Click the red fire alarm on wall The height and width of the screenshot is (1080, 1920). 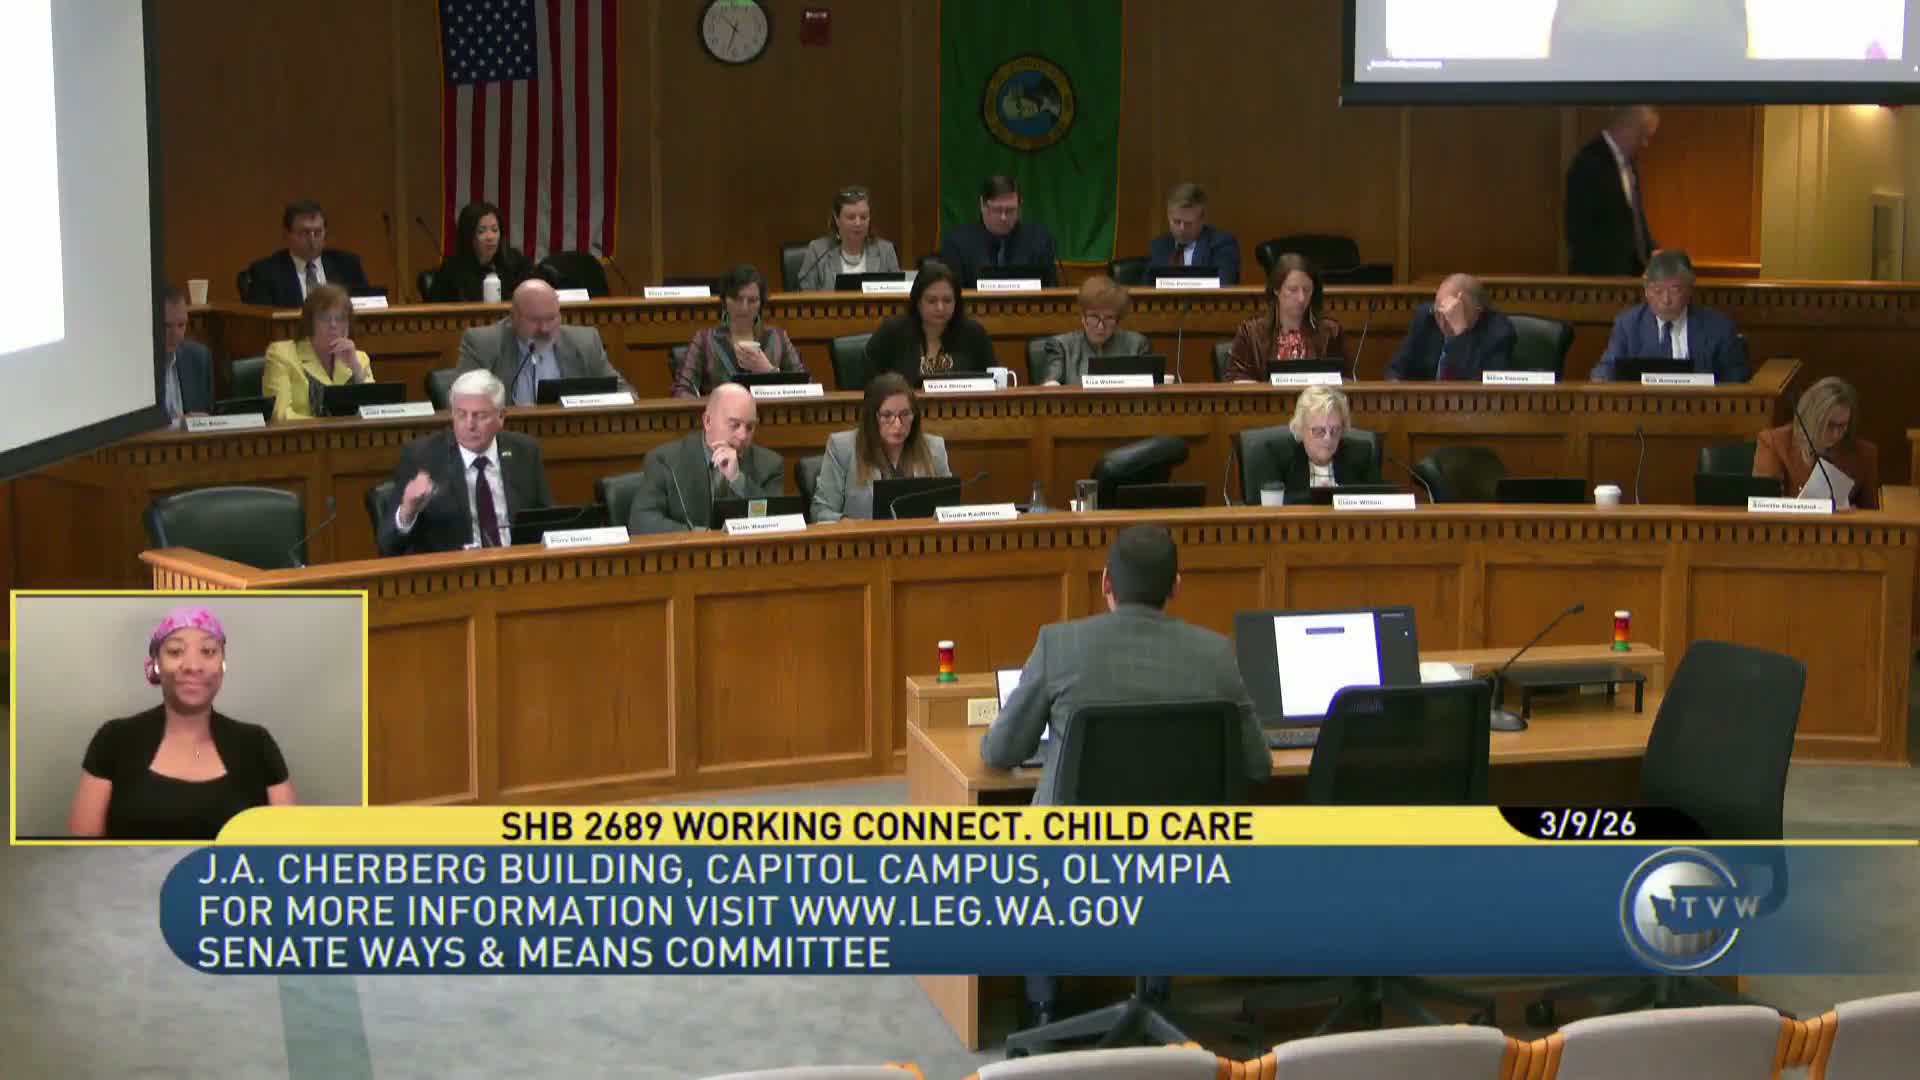coord(815,27)
